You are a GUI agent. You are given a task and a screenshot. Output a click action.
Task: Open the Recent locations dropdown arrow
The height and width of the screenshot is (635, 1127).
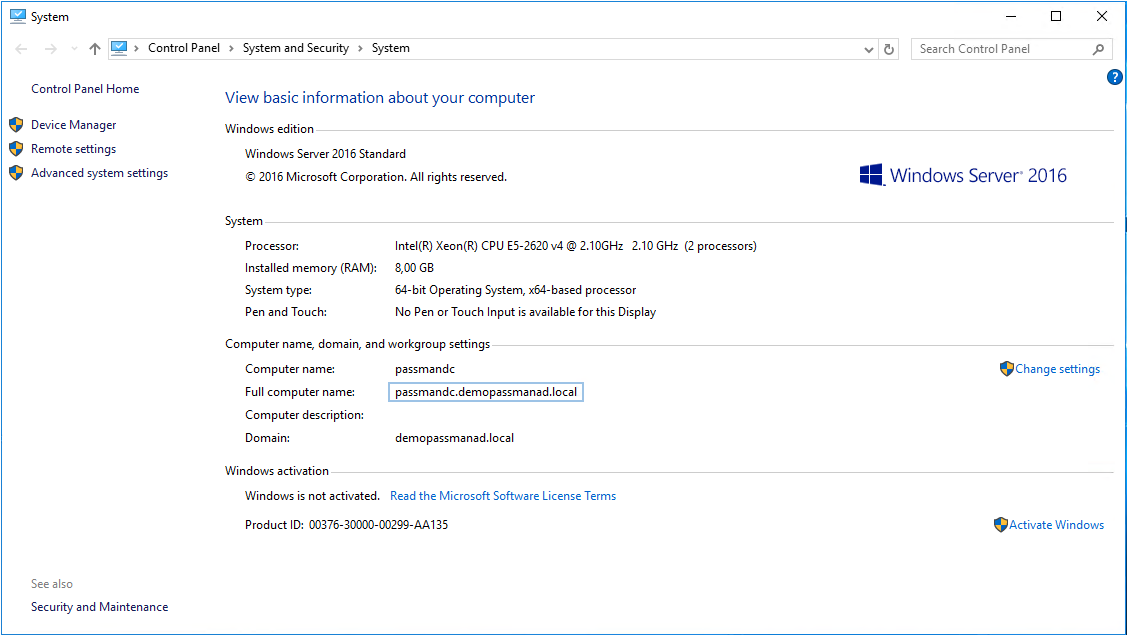pos(74,49)
